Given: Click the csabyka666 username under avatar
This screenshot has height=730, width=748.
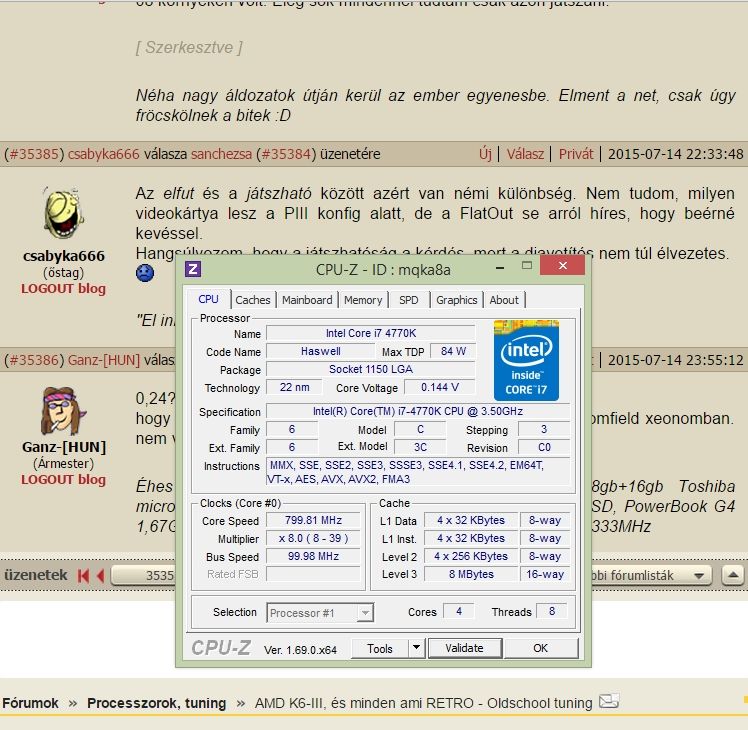Looking at the screenshot, I should point(63,256).
